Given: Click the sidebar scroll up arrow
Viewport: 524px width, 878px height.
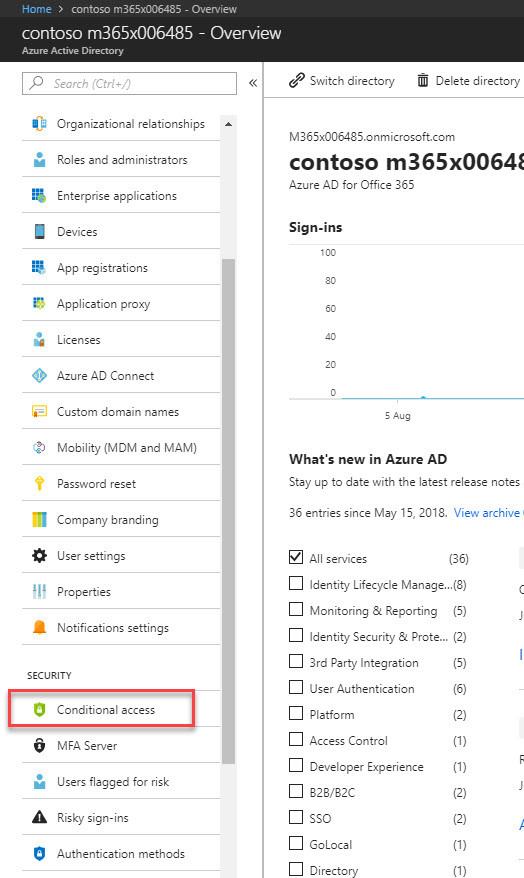Looking at the screenshot, I should 228,124.
